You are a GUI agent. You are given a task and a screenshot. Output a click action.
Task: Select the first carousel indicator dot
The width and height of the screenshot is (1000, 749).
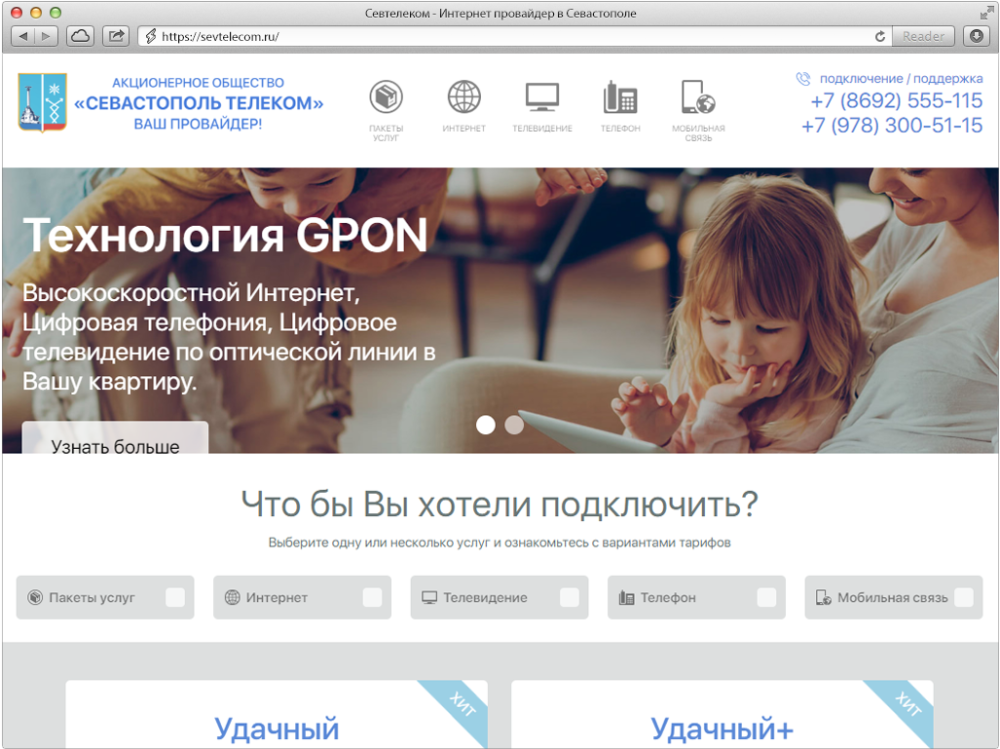coord(487,425)
